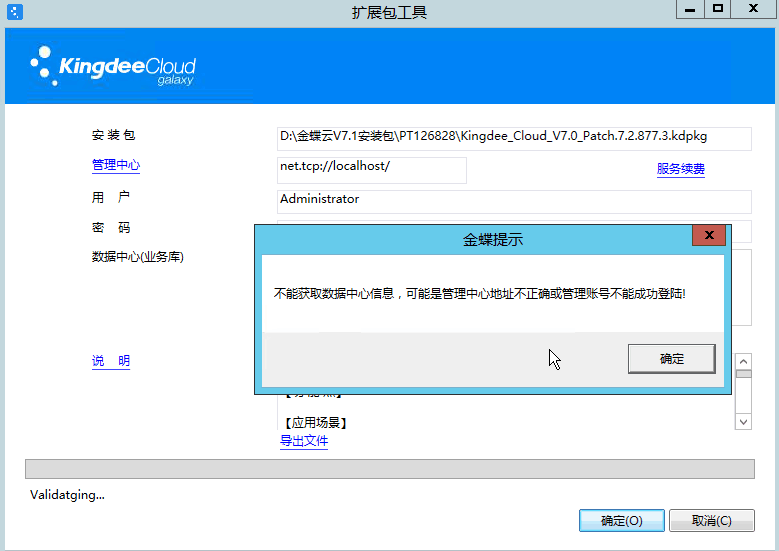The width and height of the screenshot is (779, 551).
Task: Maximize the 扩展包工具 window
Action: [x=717, y=9]
